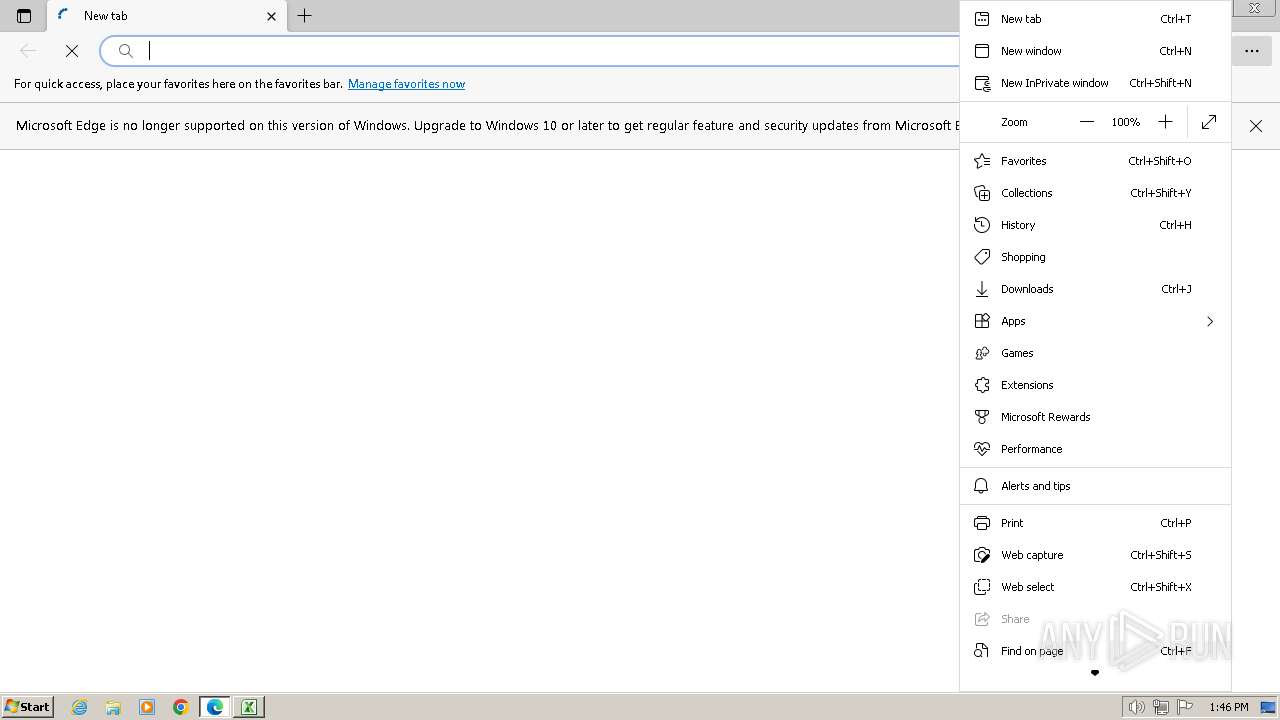Choose Print from the menu

click(1095, 523)
